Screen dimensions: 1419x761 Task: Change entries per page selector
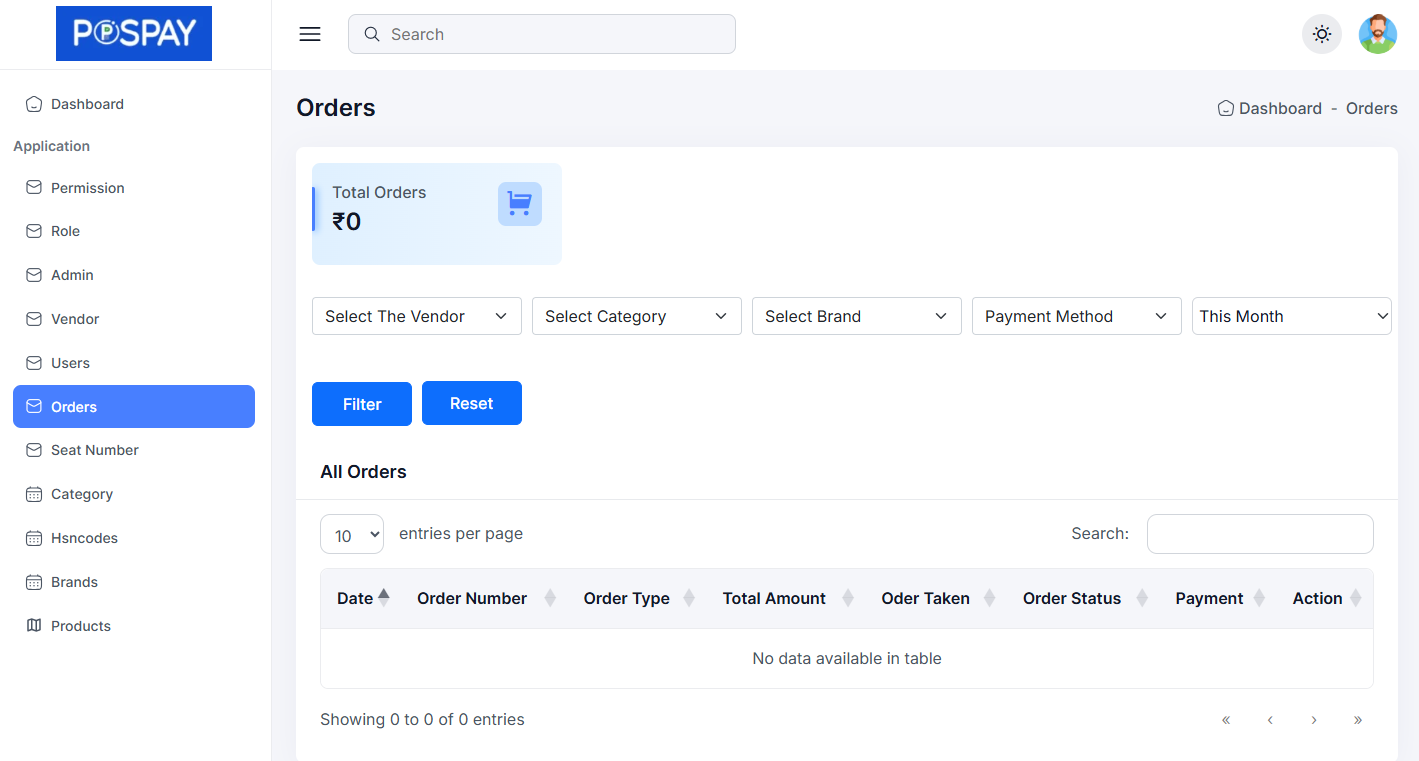(351, 534)
